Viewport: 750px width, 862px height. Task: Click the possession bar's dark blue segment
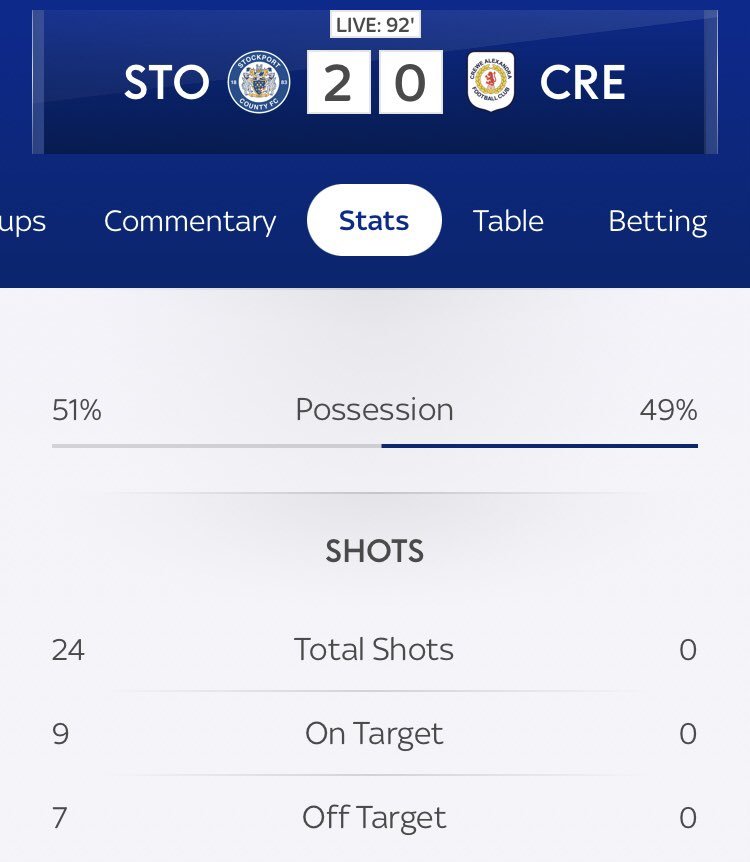(x=539, y=446)
